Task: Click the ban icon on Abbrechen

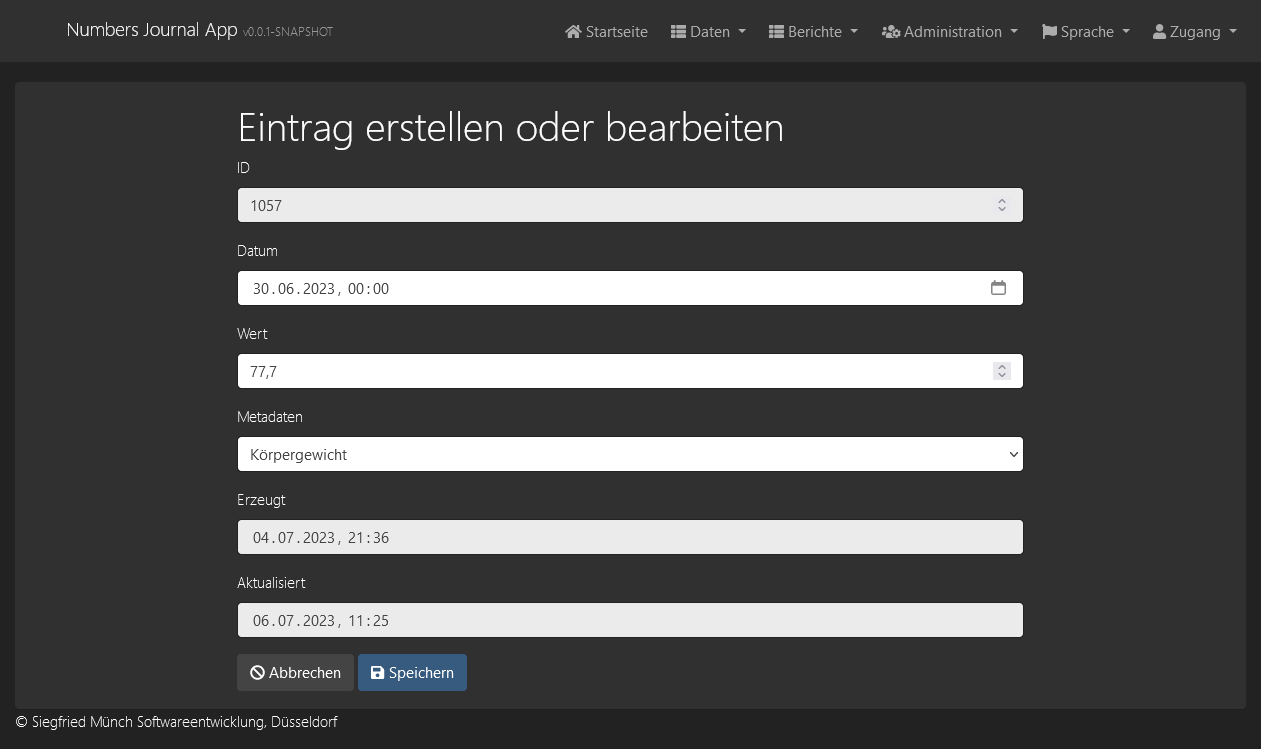Action: pos(257,673)
